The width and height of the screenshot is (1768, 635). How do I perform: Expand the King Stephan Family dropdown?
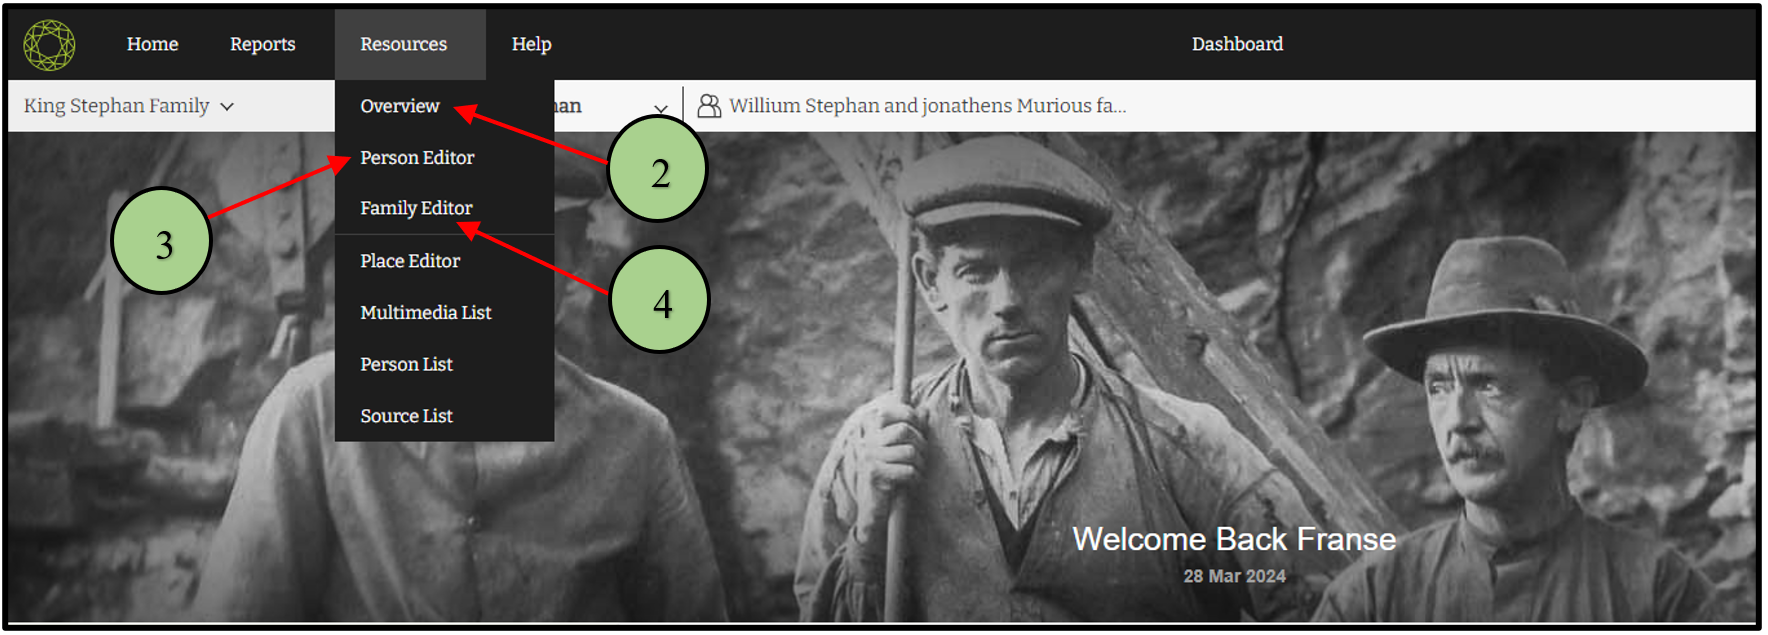tap(129, 106)
